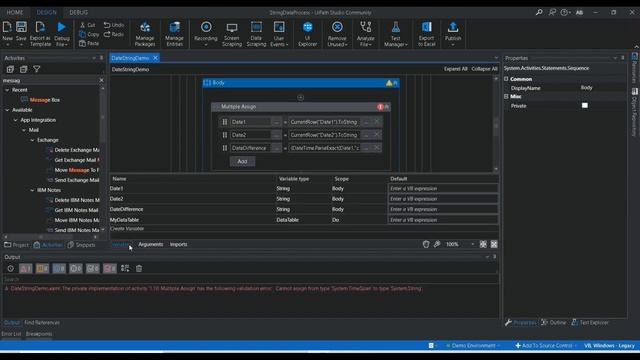Collapse the App Integration tree node
The image size is (640, 360).
tap(16, 120)
